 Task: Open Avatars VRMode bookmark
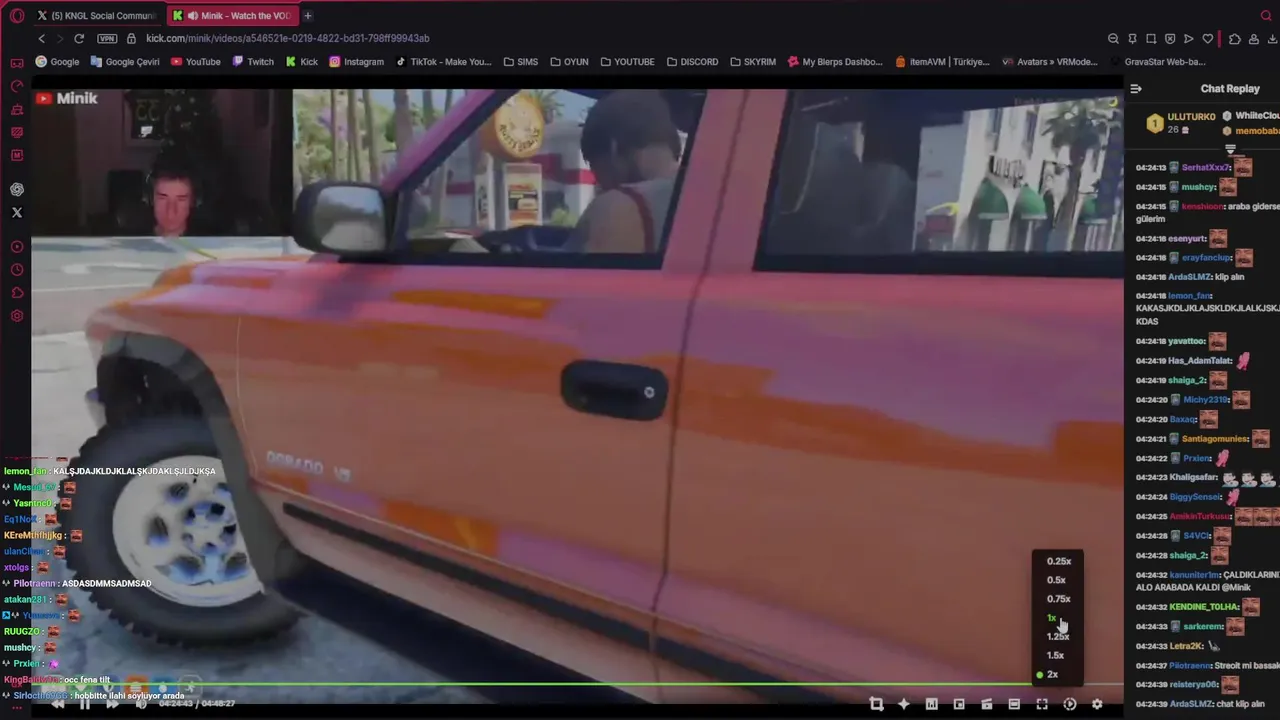[x=1049, y=61]
